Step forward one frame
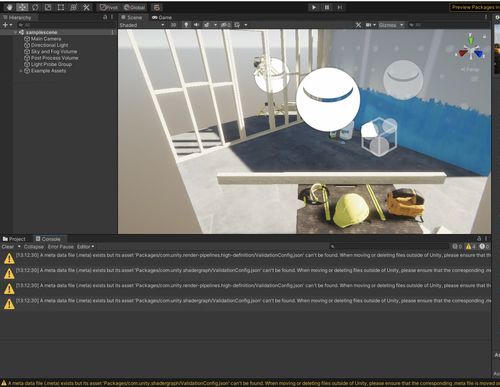This screenshot has height=387, width=500. pyautogui.click(x=339, y=7)
